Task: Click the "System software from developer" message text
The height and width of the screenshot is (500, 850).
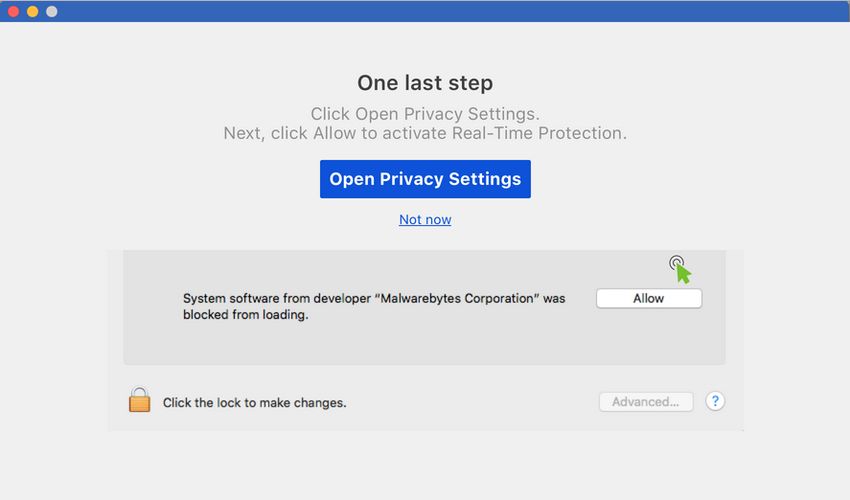Action: pyautogui.click(x=374, y=306)
